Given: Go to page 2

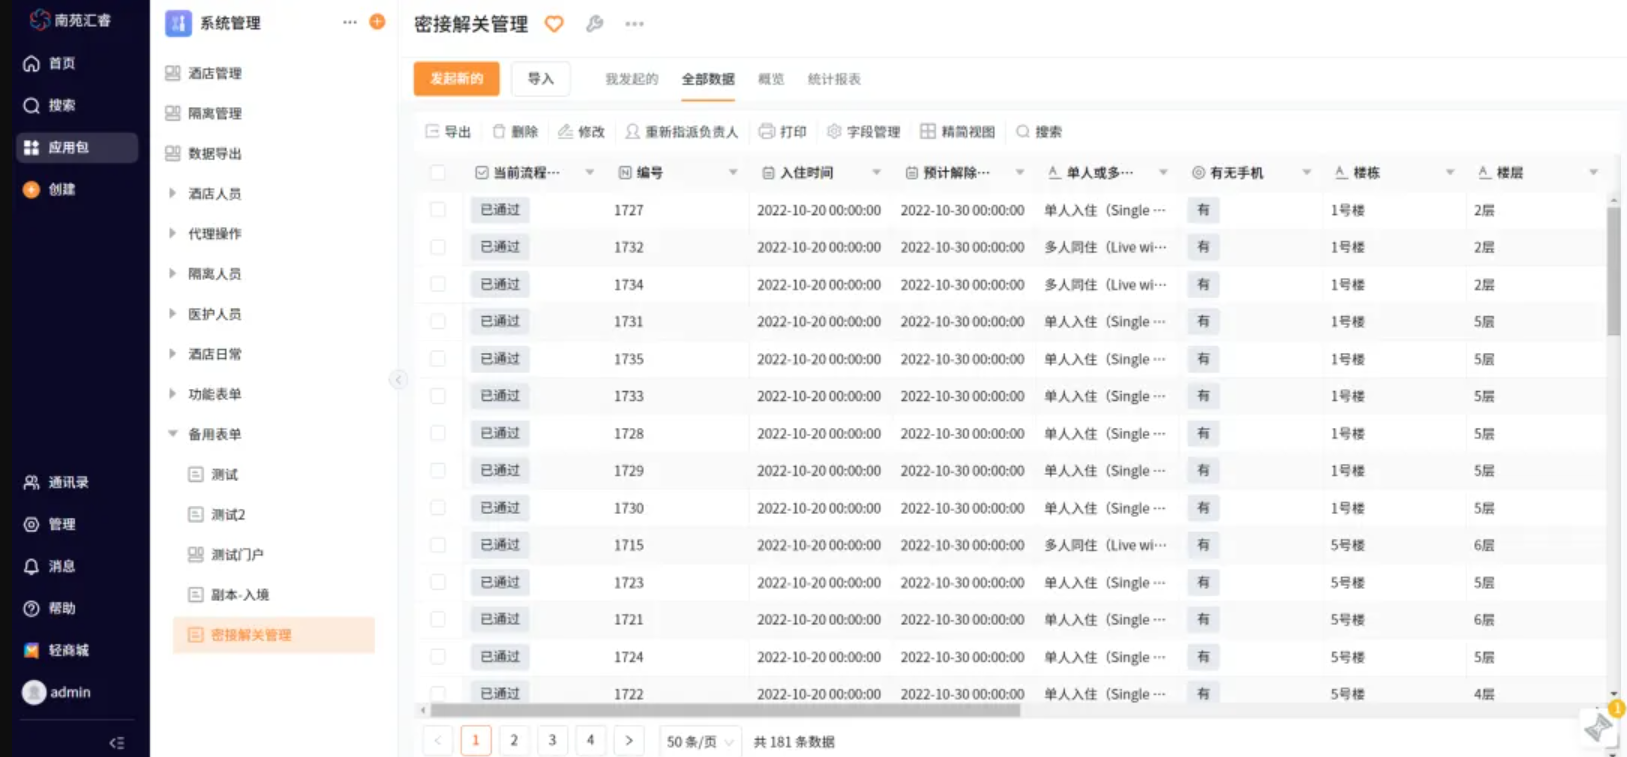Looking at the screenshot, I should [514, 740].
